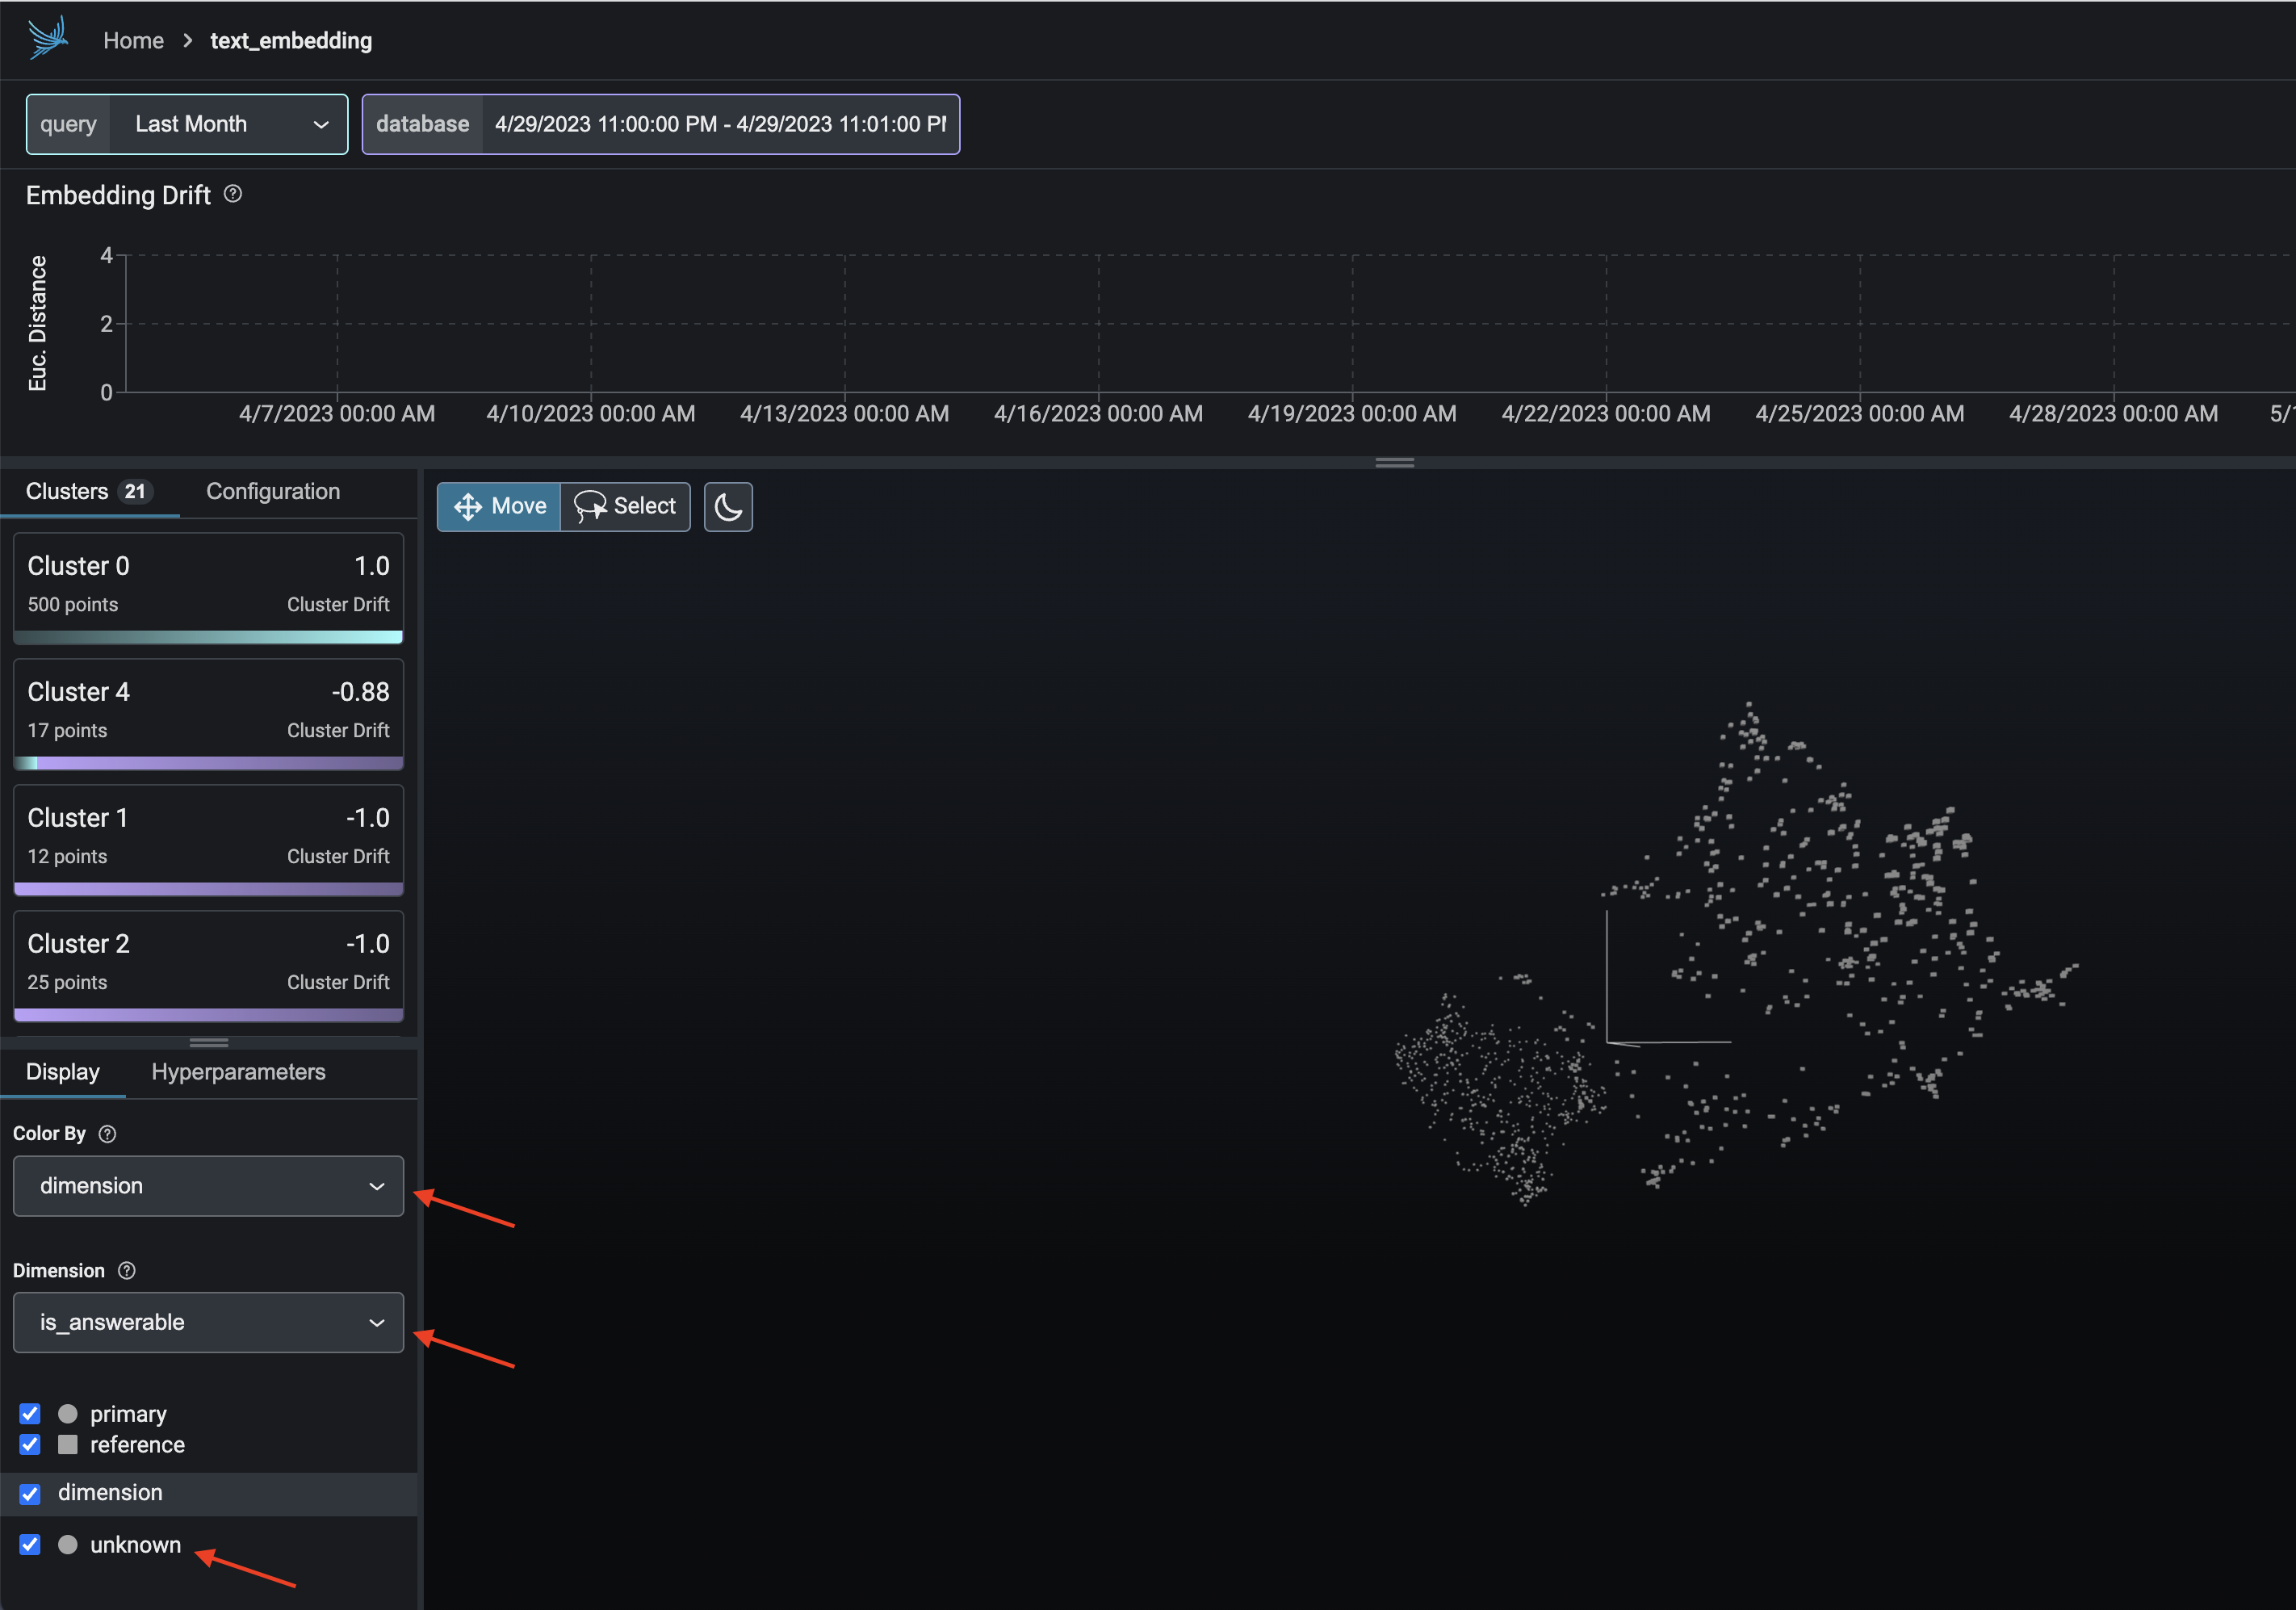
Task: Click the database time range field
Action: tap(719, 124)
